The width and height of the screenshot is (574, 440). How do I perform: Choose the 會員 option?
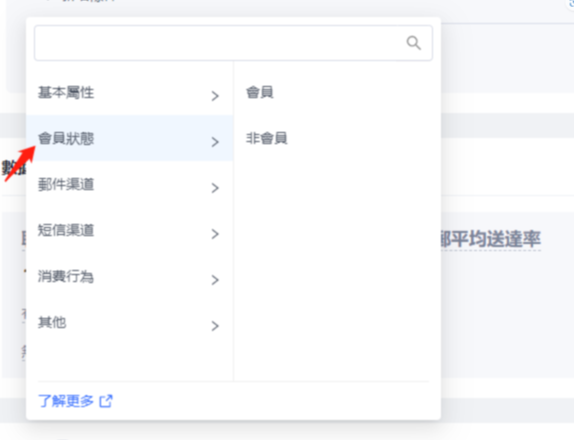tap(260, 92)
